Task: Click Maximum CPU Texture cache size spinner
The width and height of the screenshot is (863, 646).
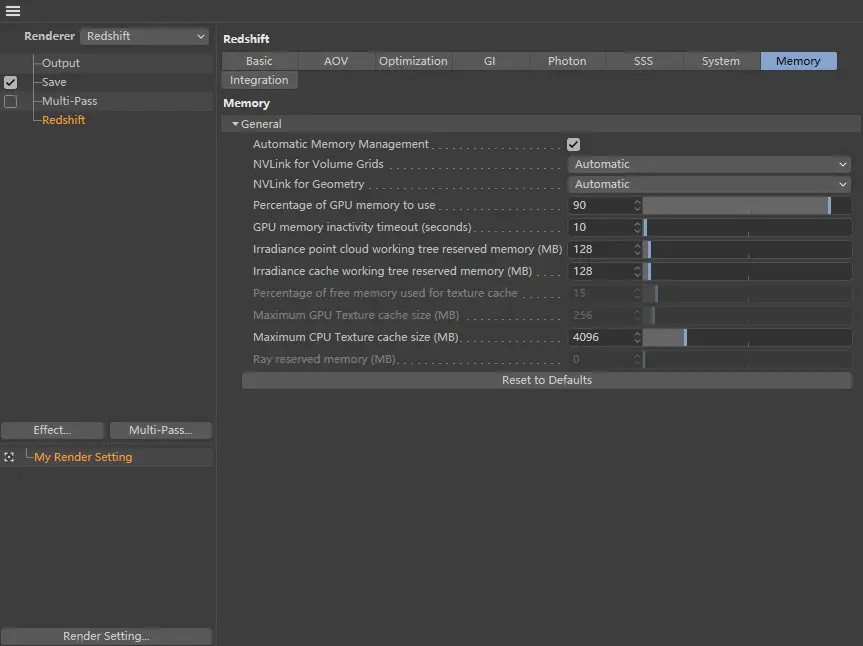Action: (x=637, y=337)
